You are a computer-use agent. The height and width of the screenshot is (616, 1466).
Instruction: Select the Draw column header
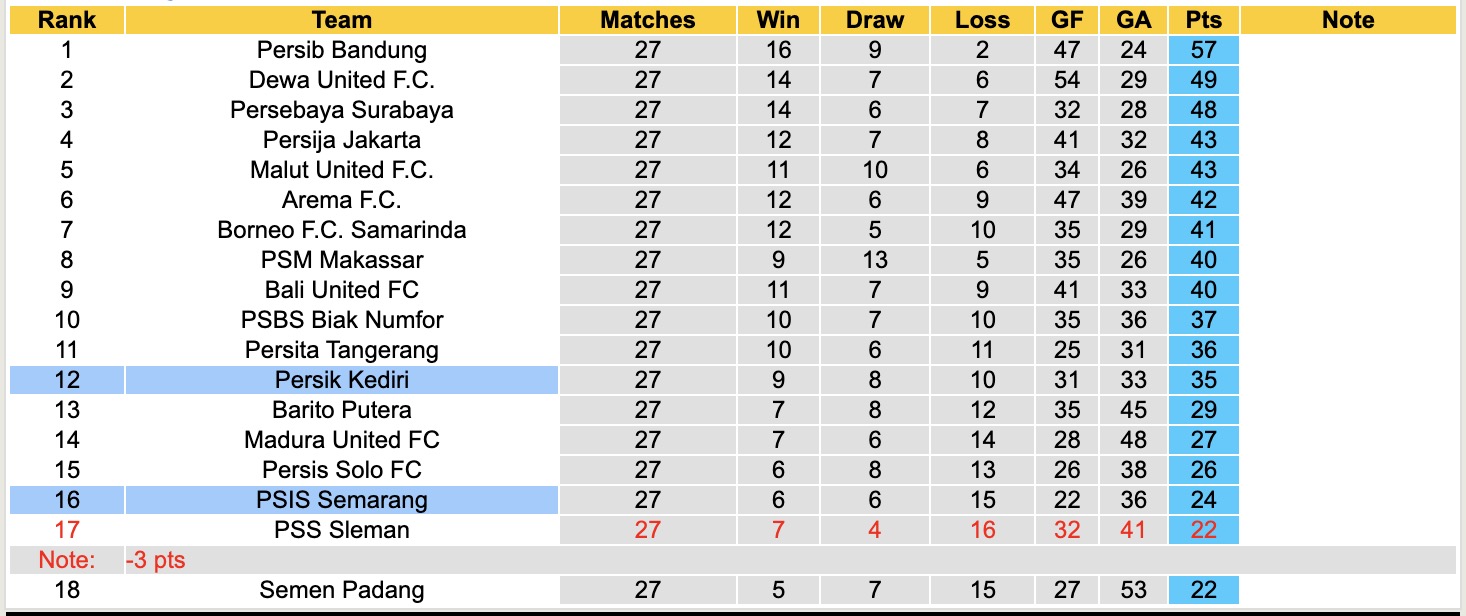point(874,20)
